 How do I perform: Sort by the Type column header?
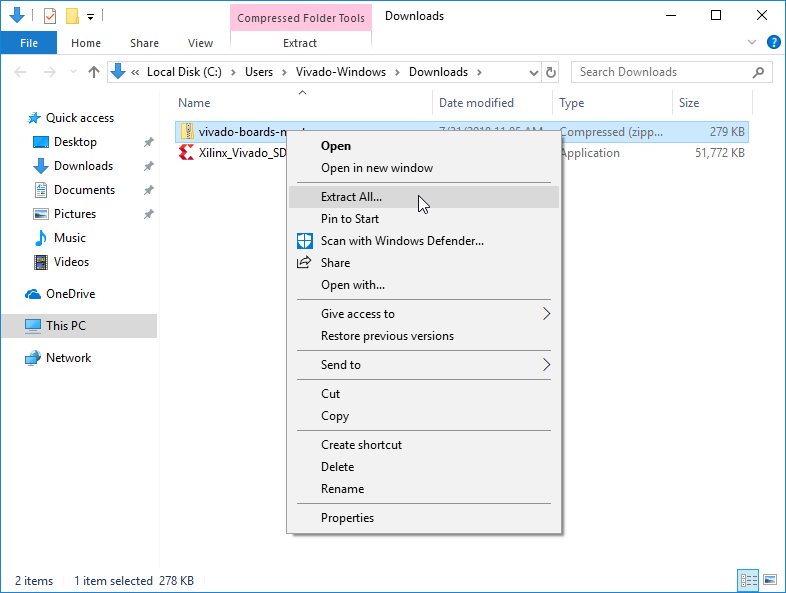tap(612, 103)
